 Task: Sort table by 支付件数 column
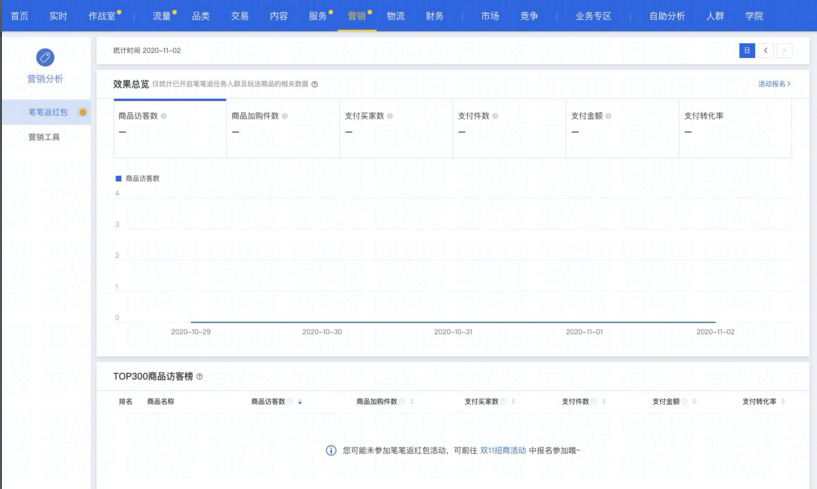603,401
